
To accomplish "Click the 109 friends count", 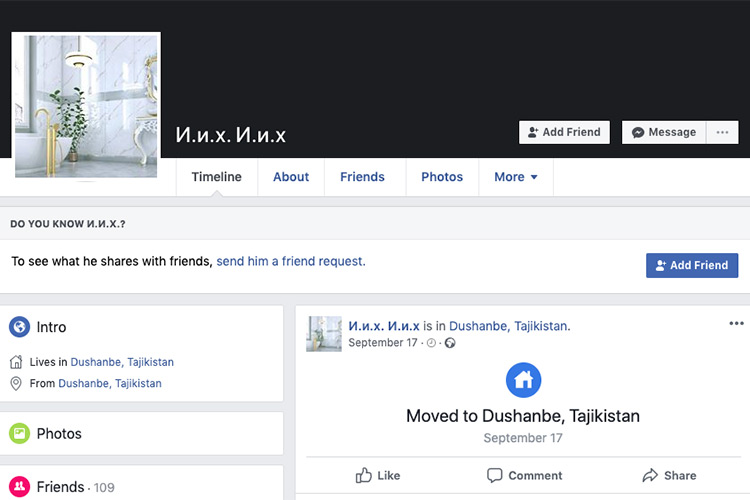I will point(104,488).
